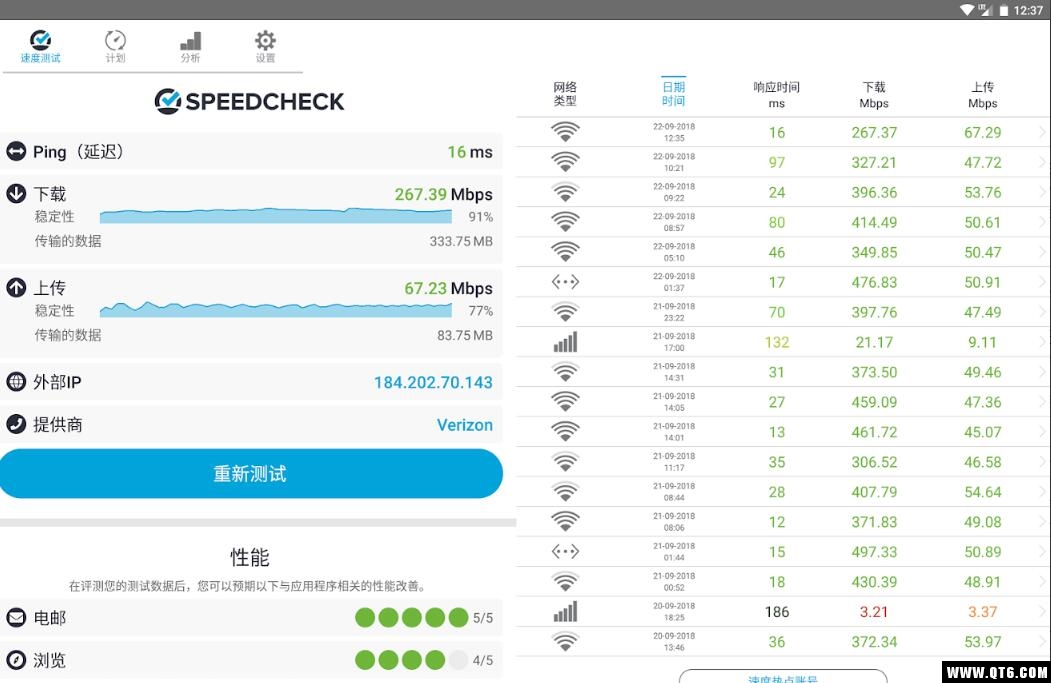
Task: Expand details chevron for 461.72 Mbps row
Action: (x=1042, y=432)
